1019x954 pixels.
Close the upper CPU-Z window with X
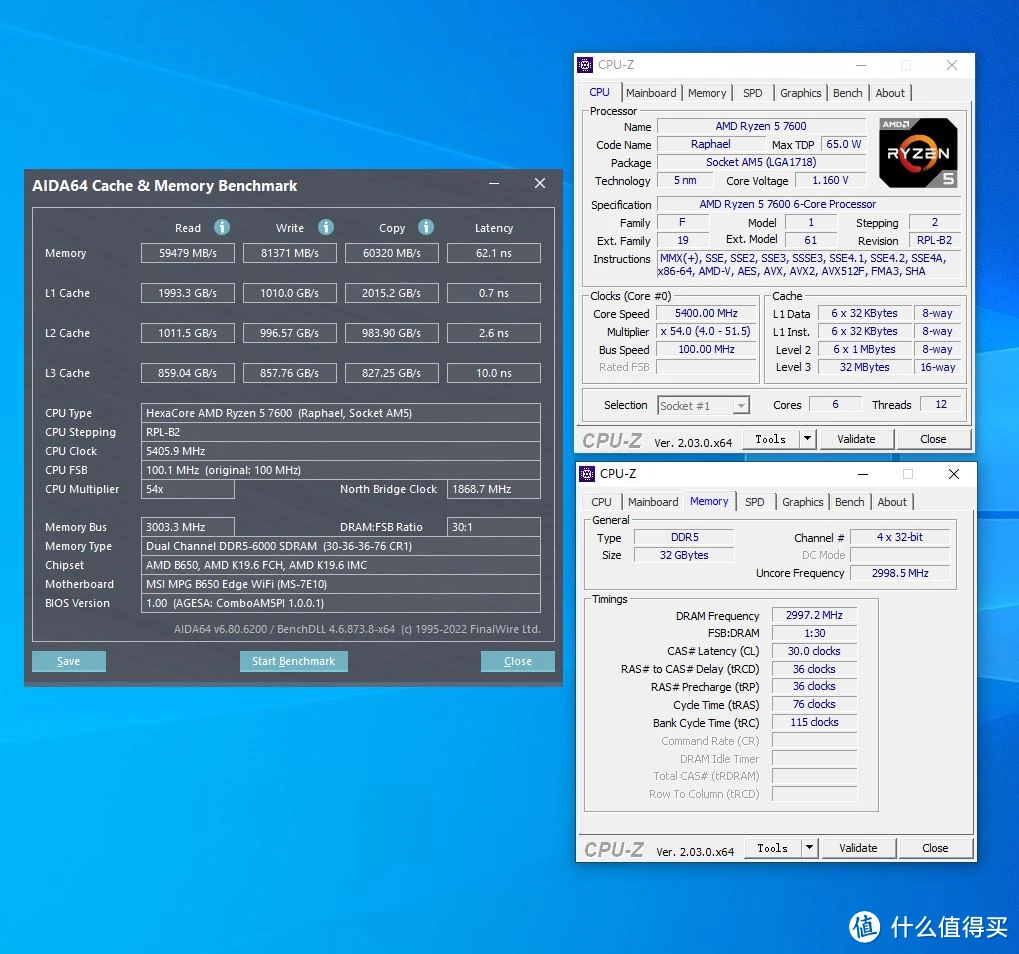pyautogui.click(x=951, y=65)
